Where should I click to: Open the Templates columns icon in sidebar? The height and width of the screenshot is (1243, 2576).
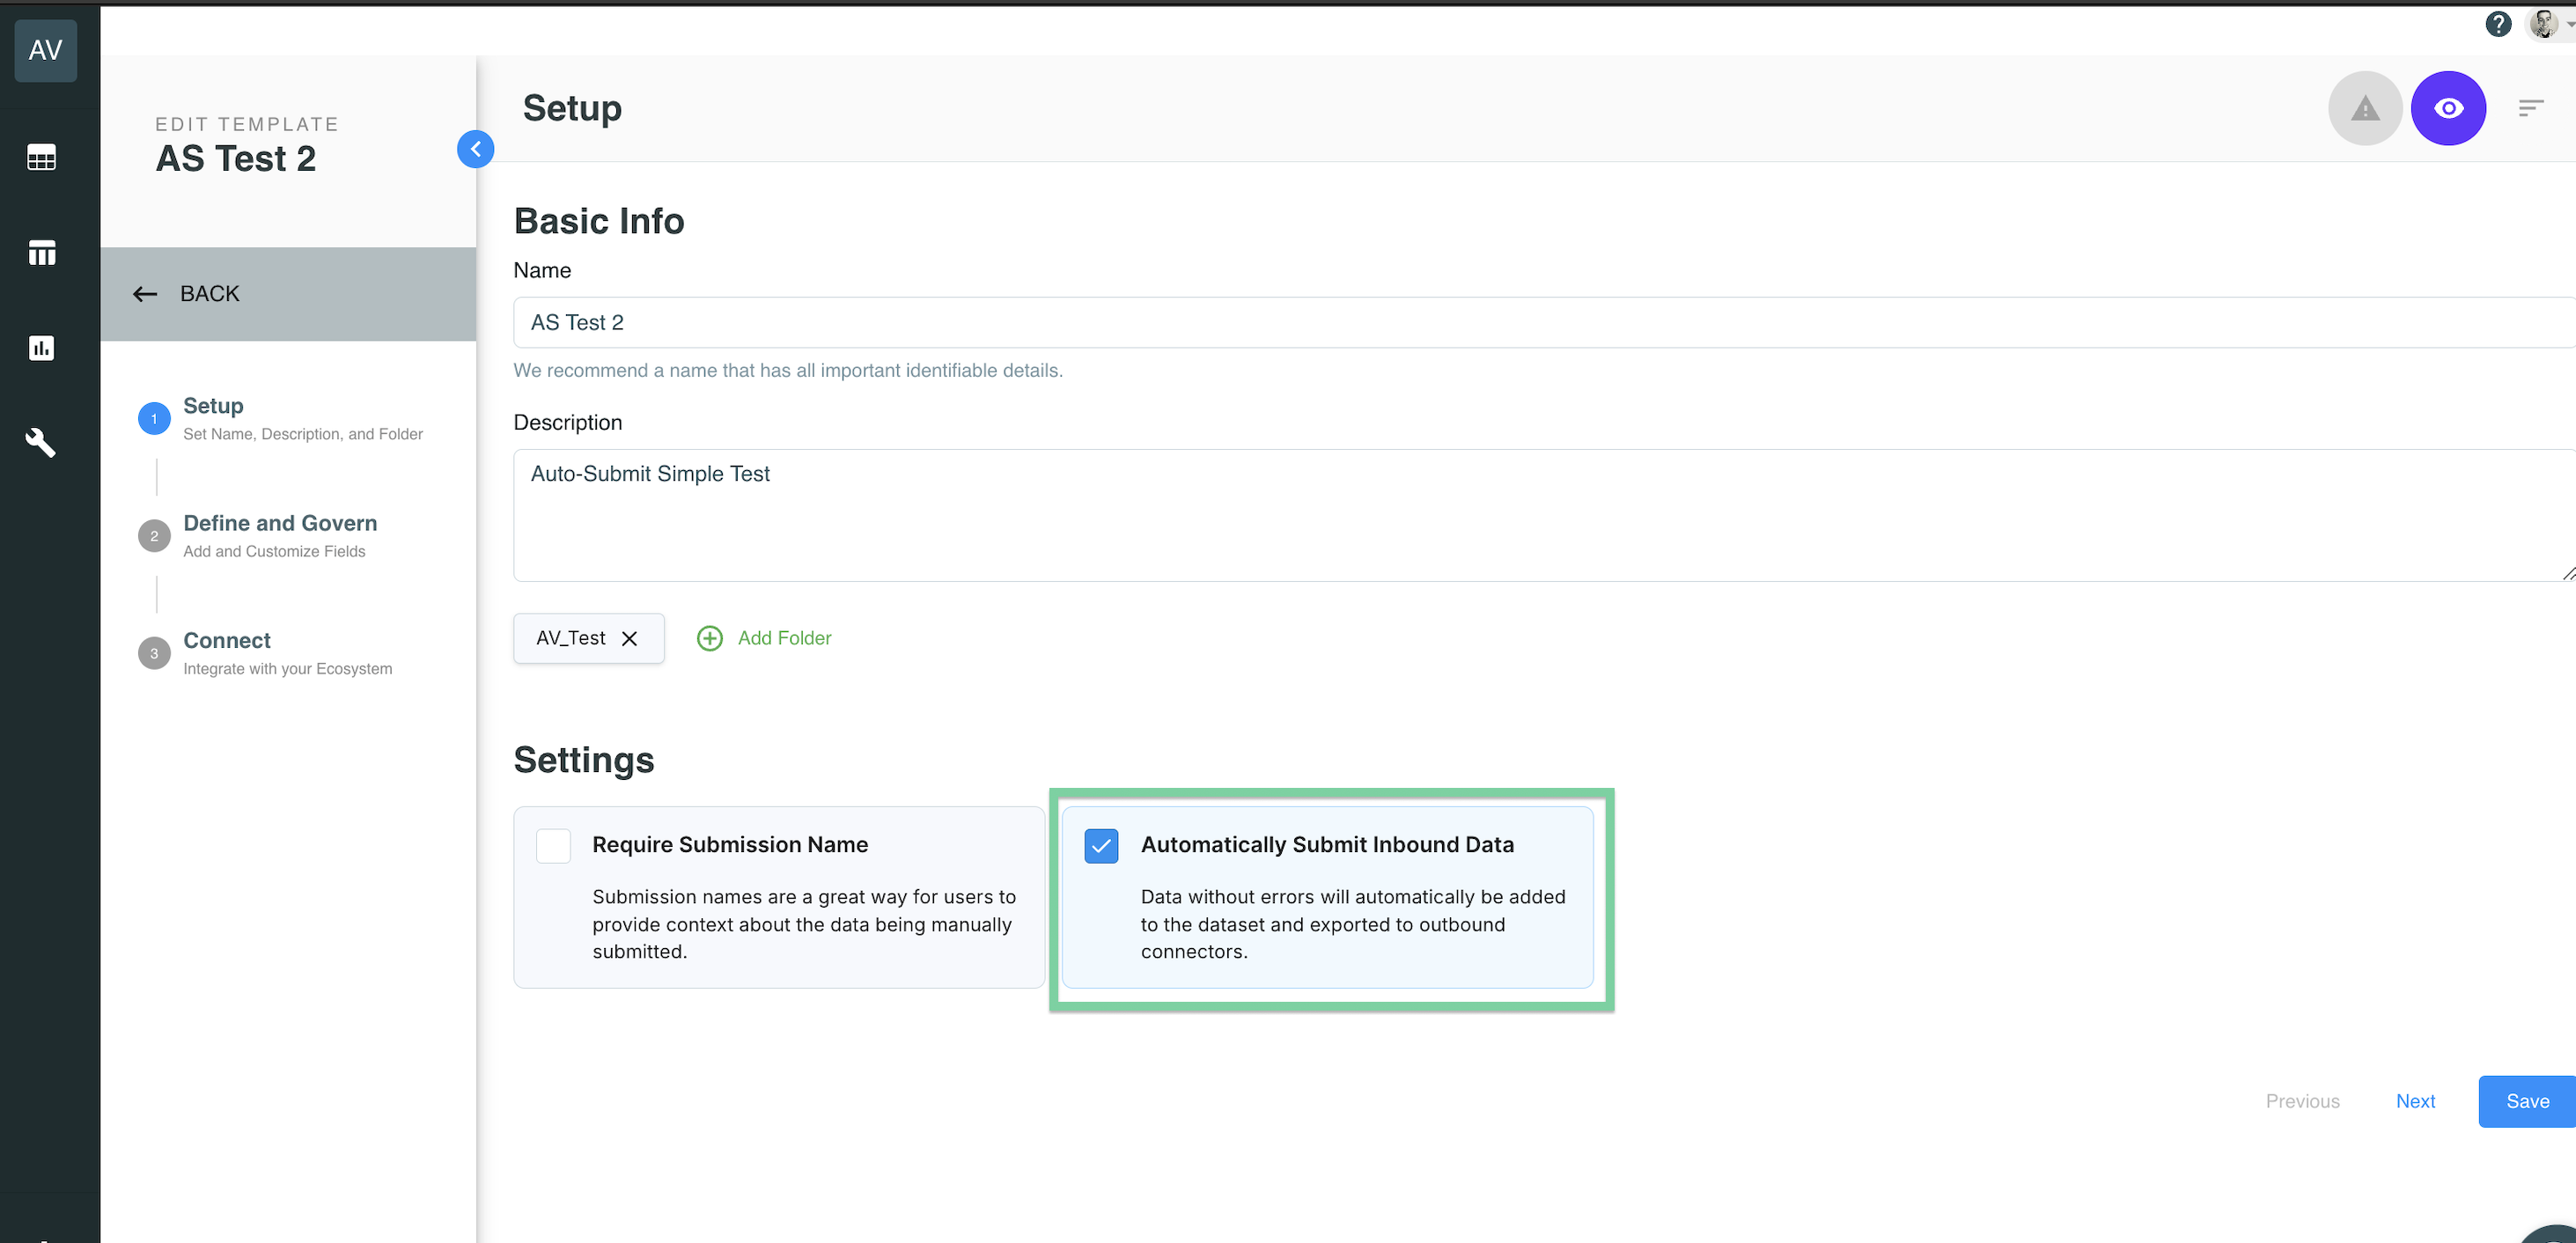coord(41,252)
